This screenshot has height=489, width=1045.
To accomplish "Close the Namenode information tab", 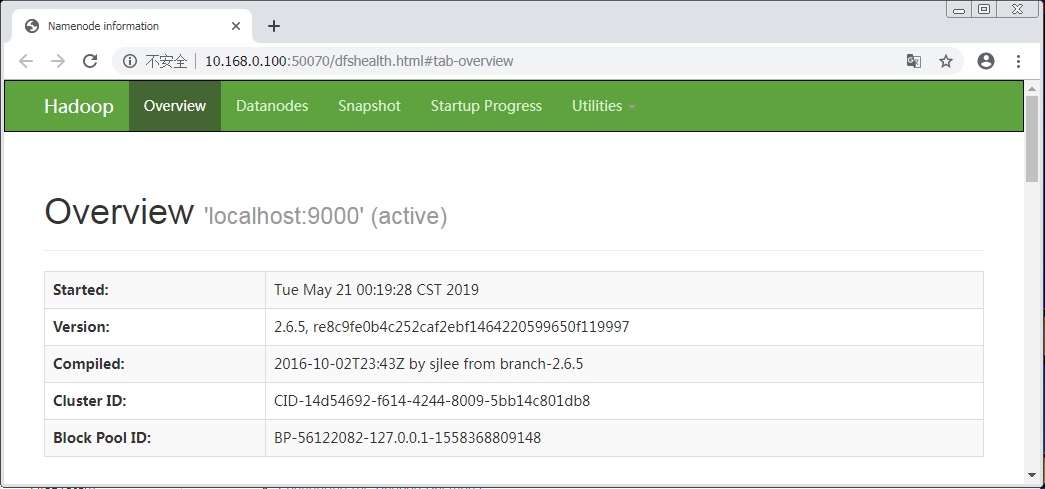I will (236, 26).
